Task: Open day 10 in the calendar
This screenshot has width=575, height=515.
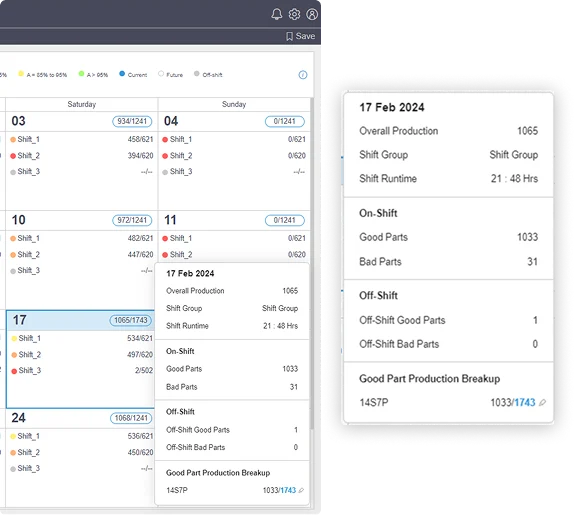Action: (18, 220)
